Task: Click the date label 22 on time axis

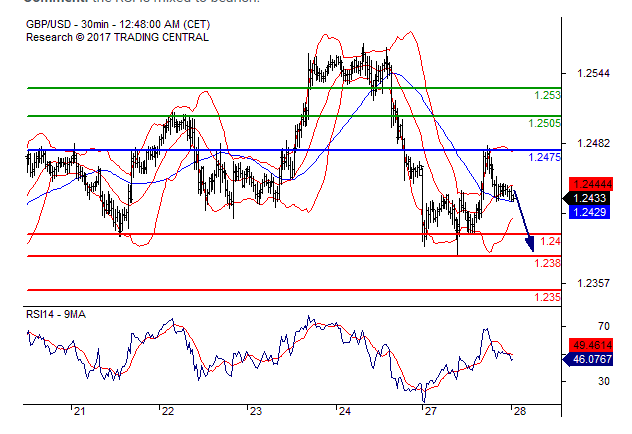Action: point(168,411)
